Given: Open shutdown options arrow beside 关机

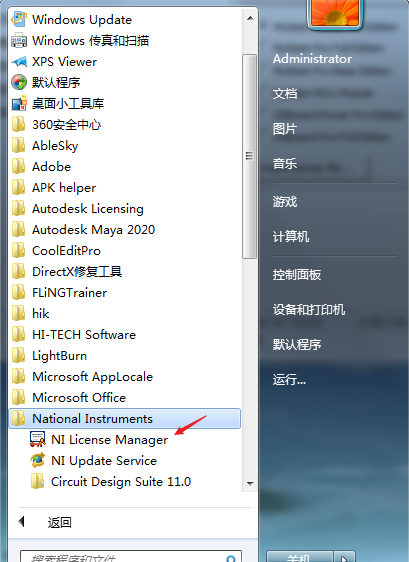Looking at the screenshot, I should pos(344,557).
